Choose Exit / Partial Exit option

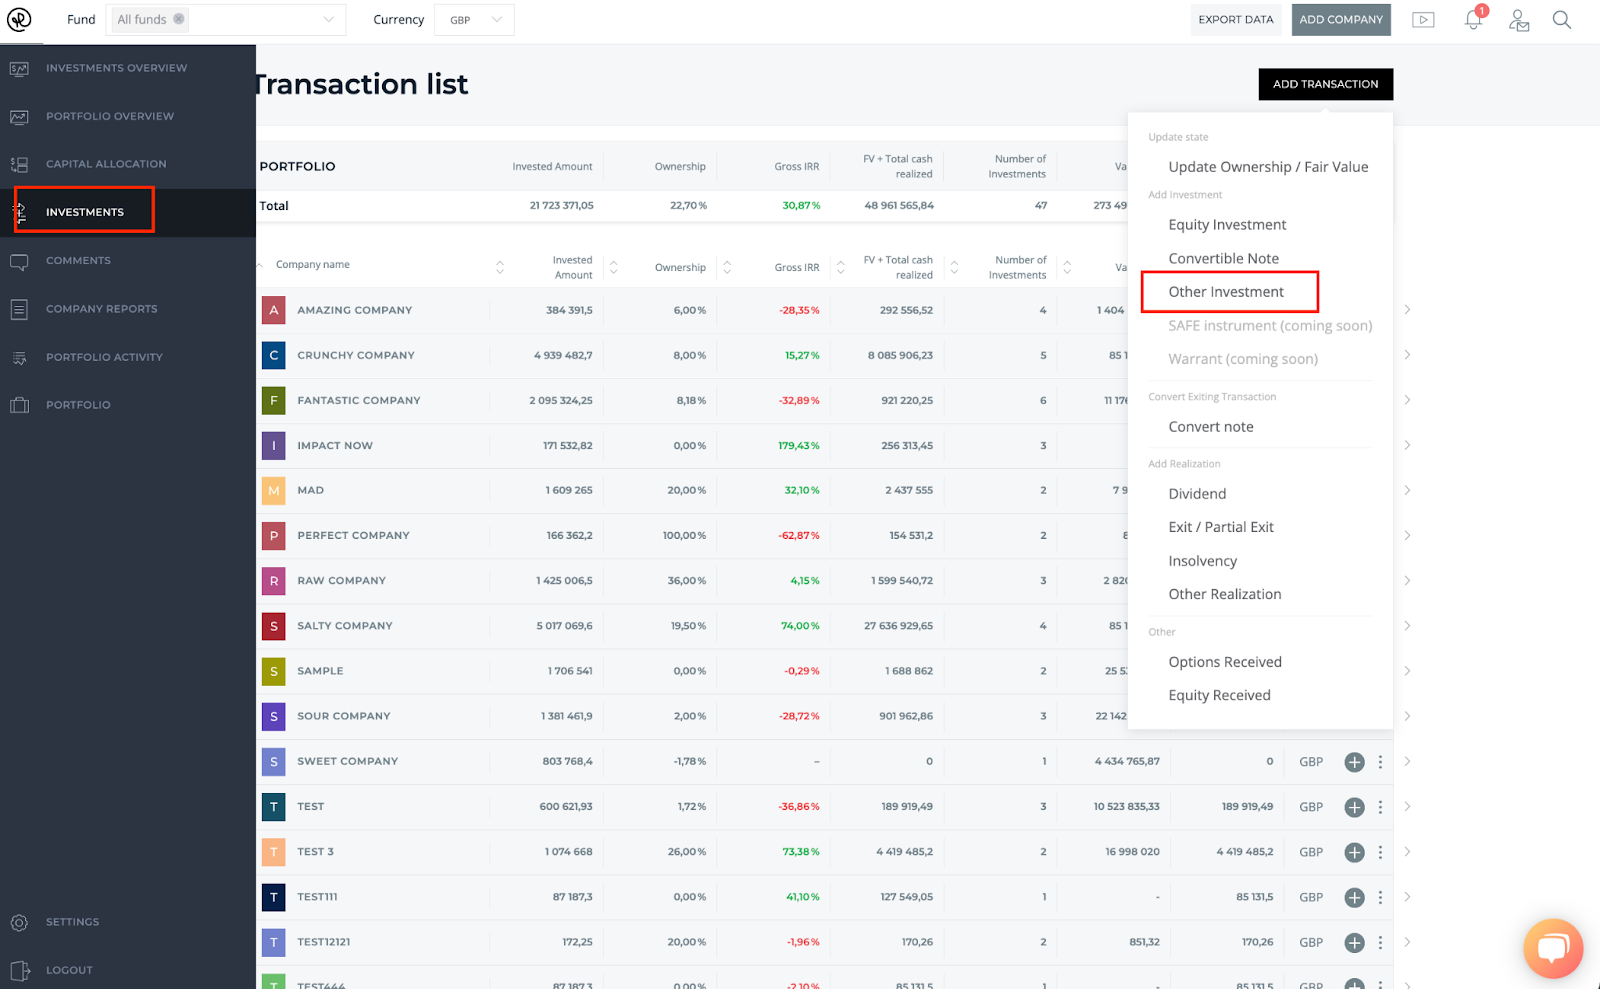(x=1221, y=527)
